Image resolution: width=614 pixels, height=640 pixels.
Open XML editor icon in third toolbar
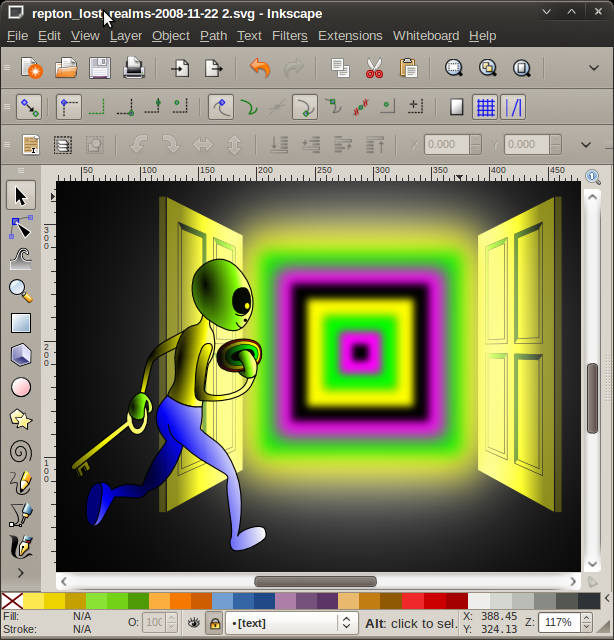coord(31,144)
